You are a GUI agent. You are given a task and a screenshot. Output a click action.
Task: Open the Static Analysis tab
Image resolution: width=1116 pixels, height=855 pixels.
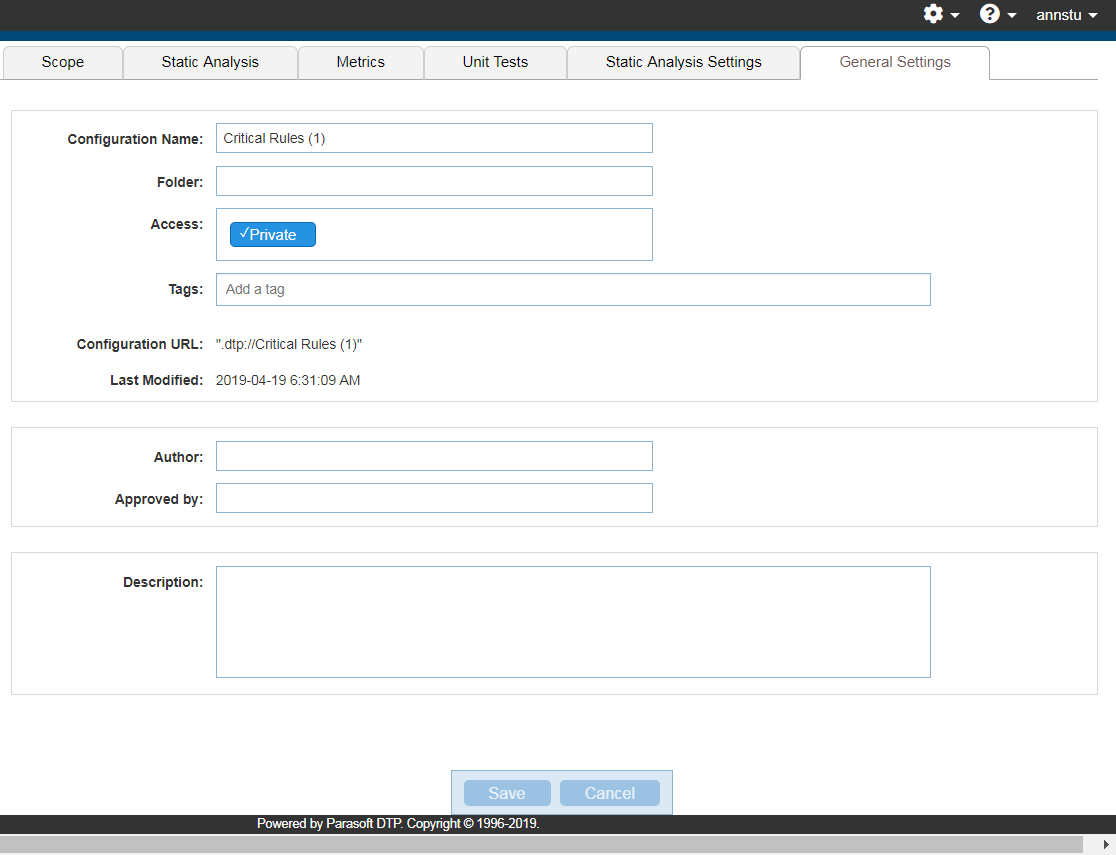pyautogui.click(x=210, y=63)
